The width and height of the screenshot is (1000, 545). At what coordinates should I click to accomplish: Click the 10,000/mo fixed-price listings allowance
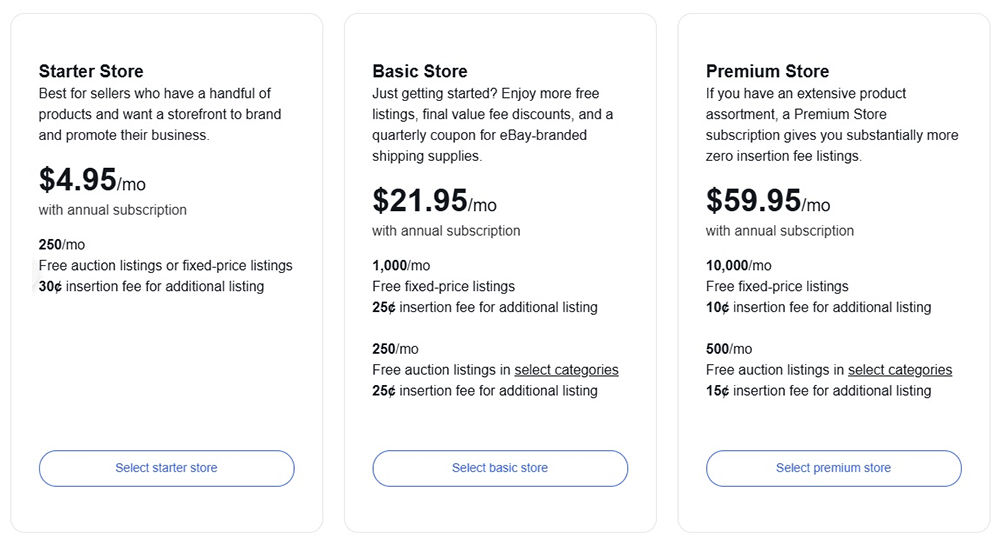[739, 266]
